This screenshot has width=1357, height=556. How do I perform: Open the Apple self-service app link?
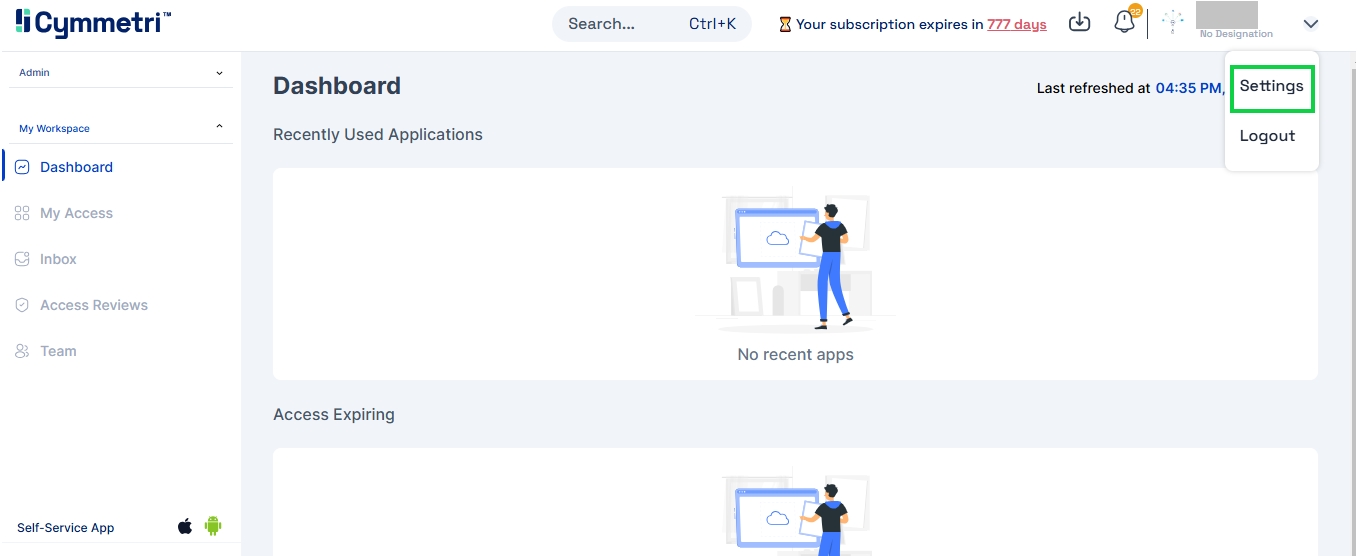point(185,526)
